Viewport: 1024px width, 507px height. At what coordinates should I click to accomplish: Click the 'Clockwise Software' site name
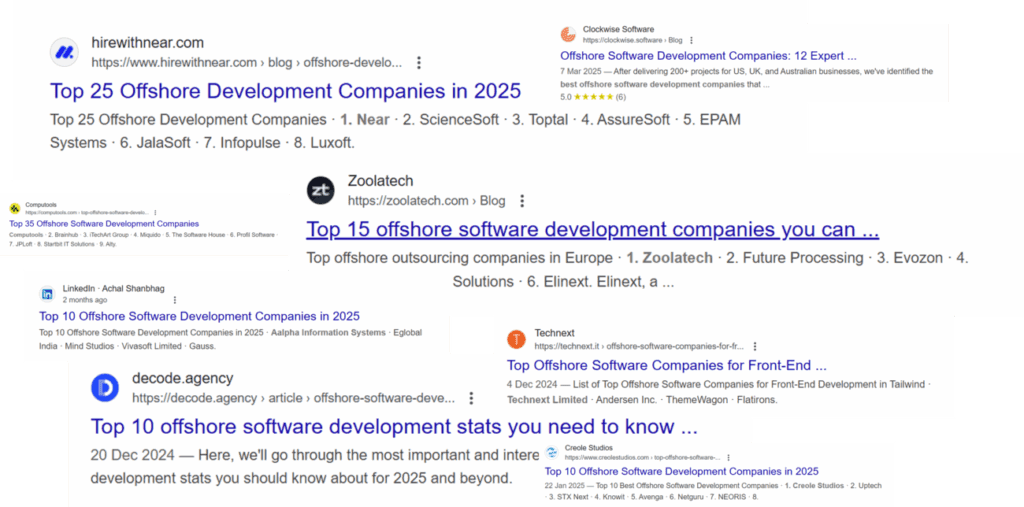[618, 29]
